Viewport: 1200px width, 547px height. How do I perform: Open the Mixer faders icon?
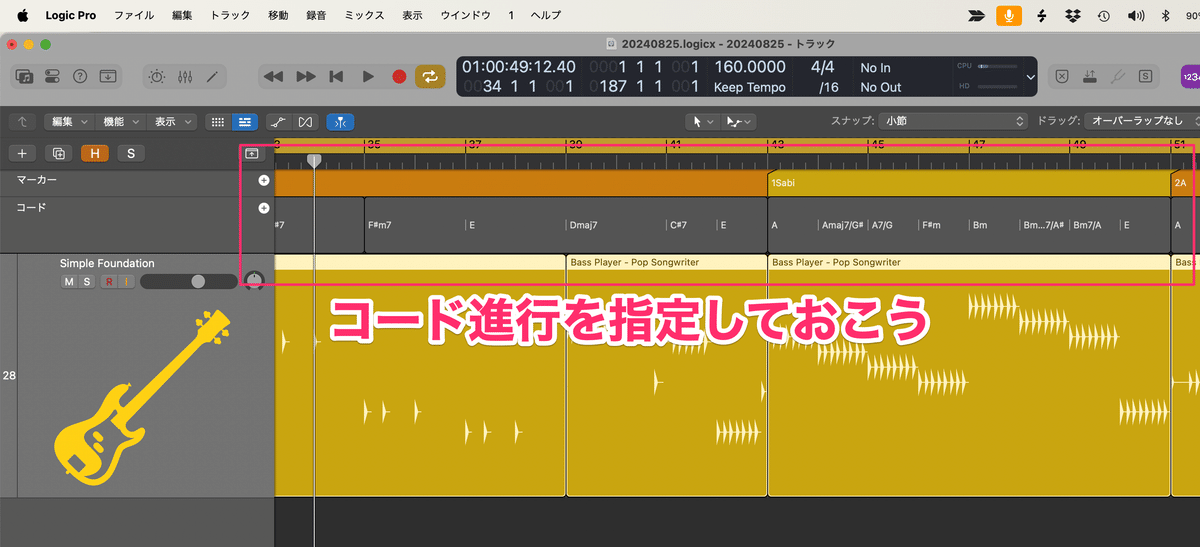185,76
